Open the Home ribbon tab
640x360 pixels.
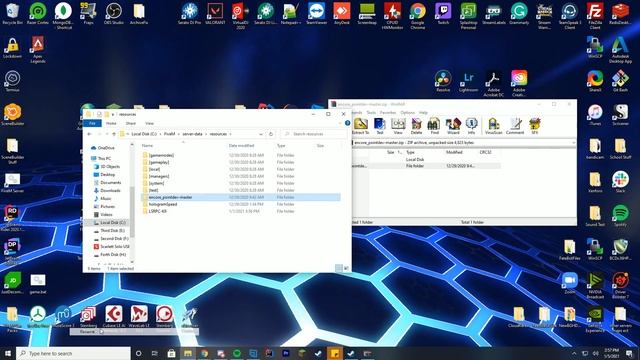pos(111,123)
